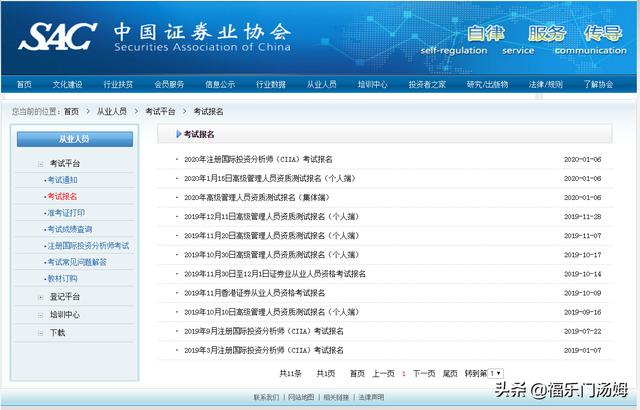Open the 教材订购 sidebar link
The width and height of the screenshot is (640, 410).
click(x=62, y=279)
